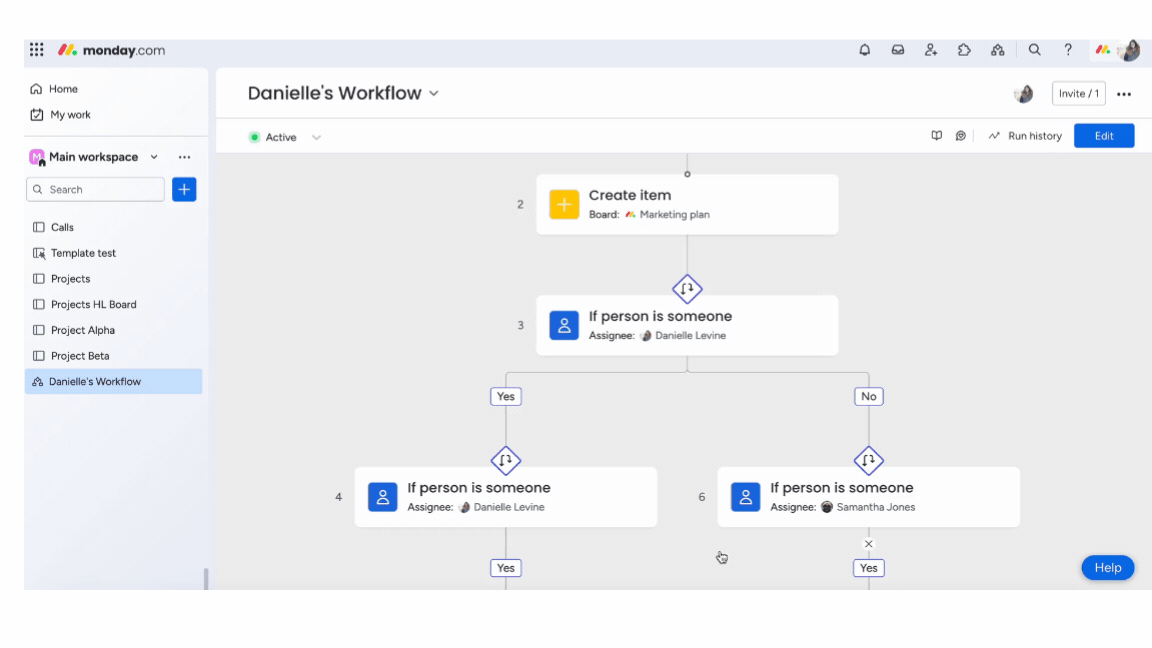
Task: Expand the Main workspace dropdown
Action: [154, 157]
